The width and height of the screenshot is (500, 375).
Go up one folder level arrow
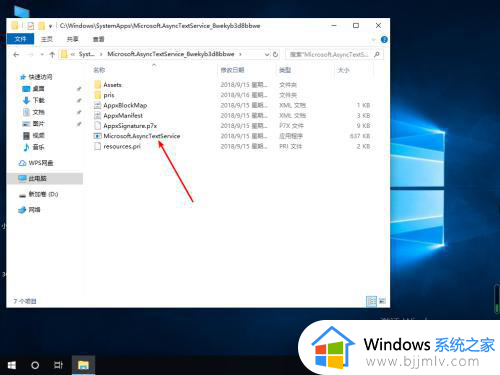tap(52, 54)
